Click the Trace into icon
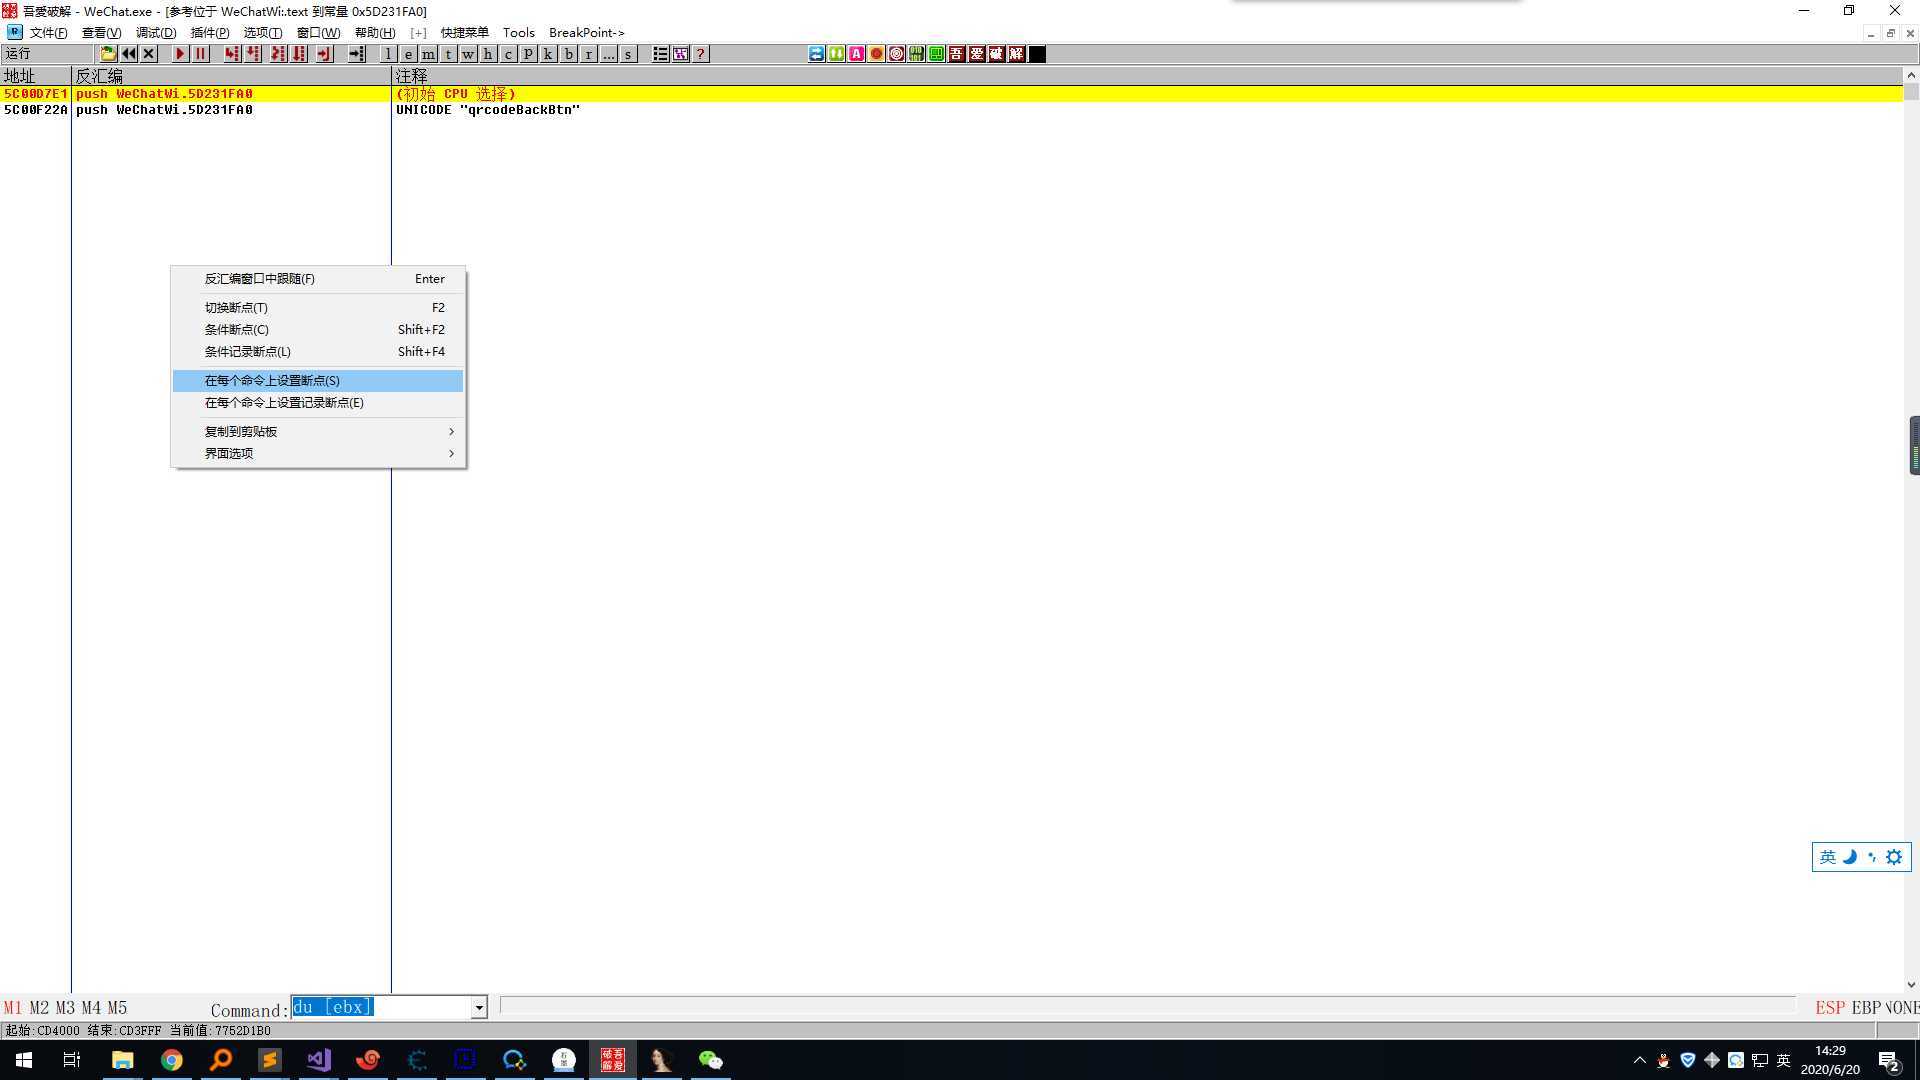This screenshot has height=1080, width=1920. pos(278,54)
